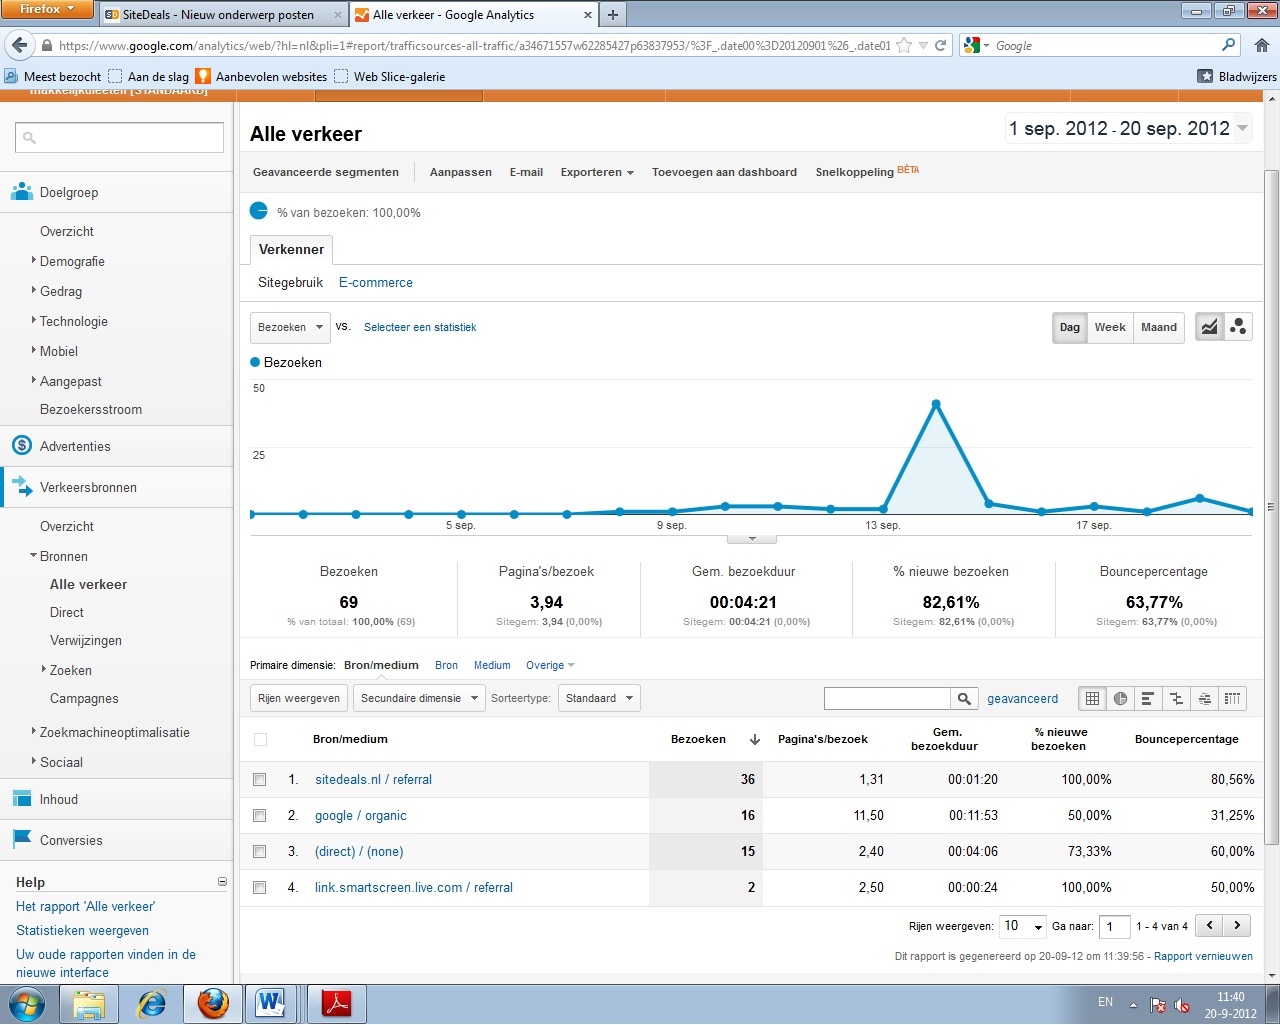The height and width of the screenshot is (1025, 1280).
Task: Set the chart interval to Week
Action: coord(1110,327)
